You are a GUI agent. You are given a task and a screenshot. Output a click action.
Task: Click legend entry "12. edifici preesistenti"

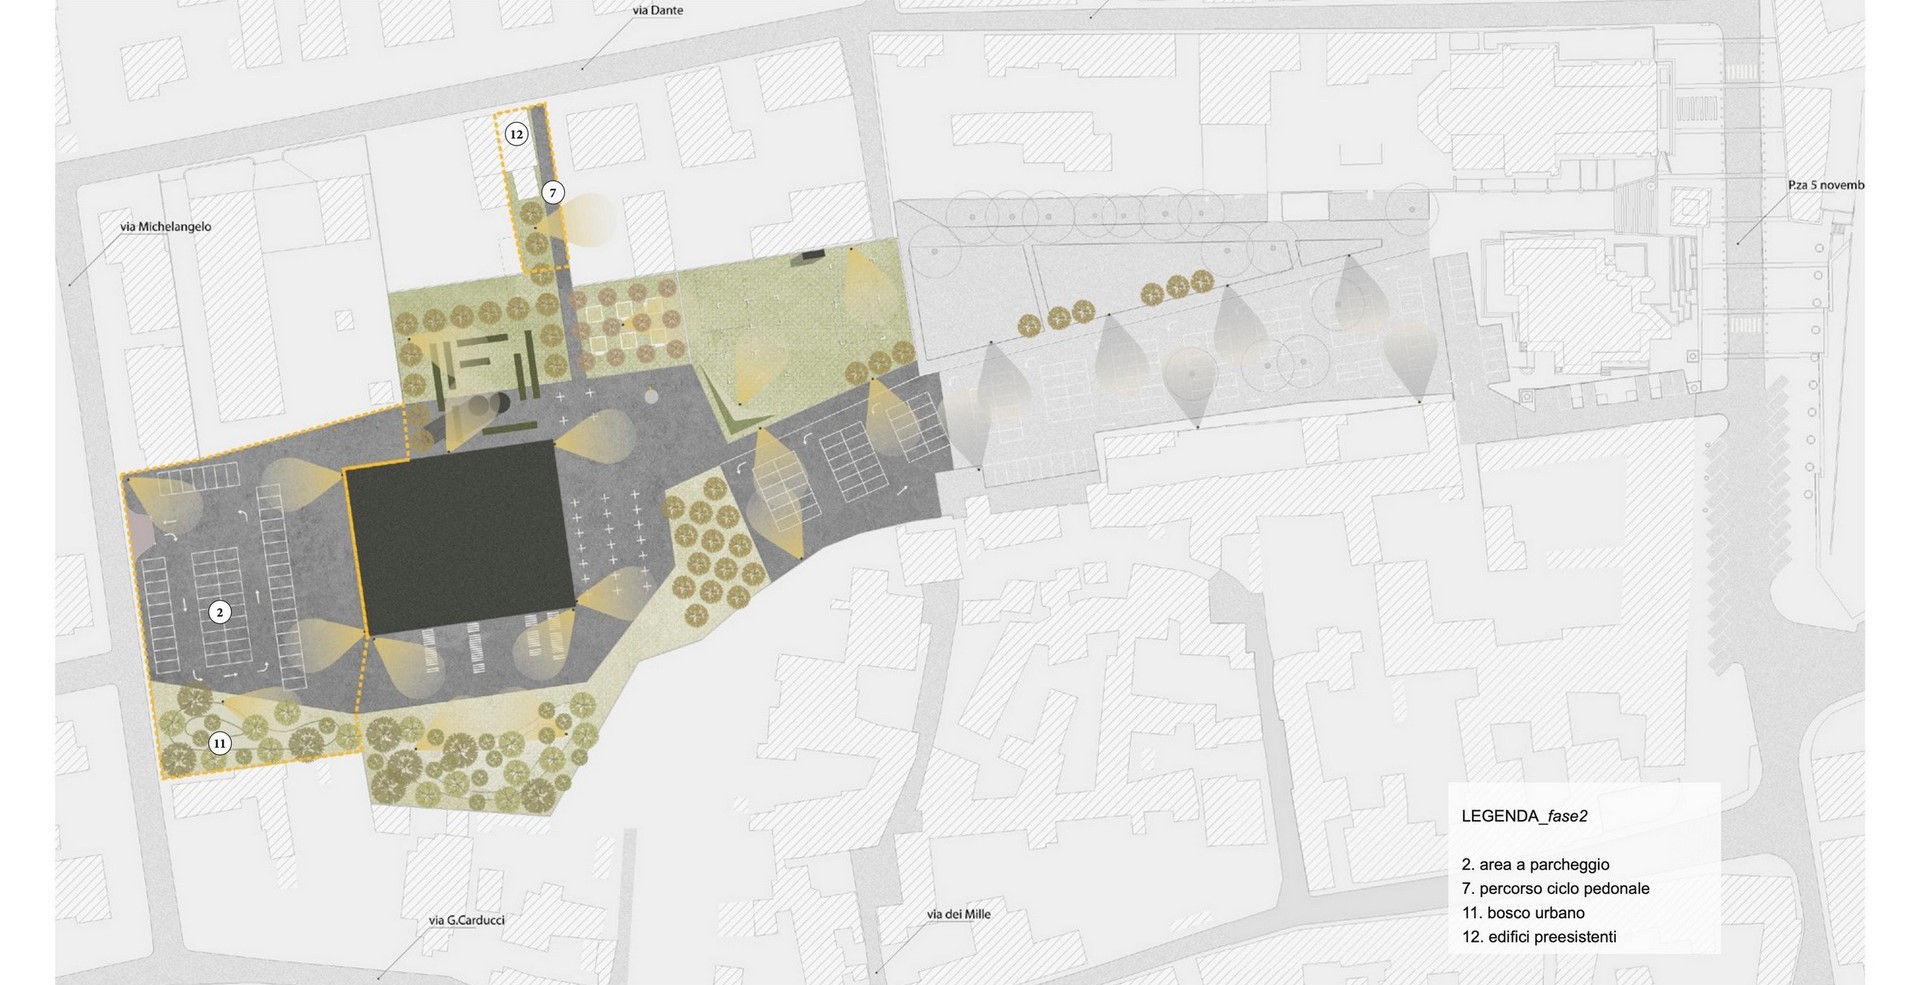[1539, 937]
